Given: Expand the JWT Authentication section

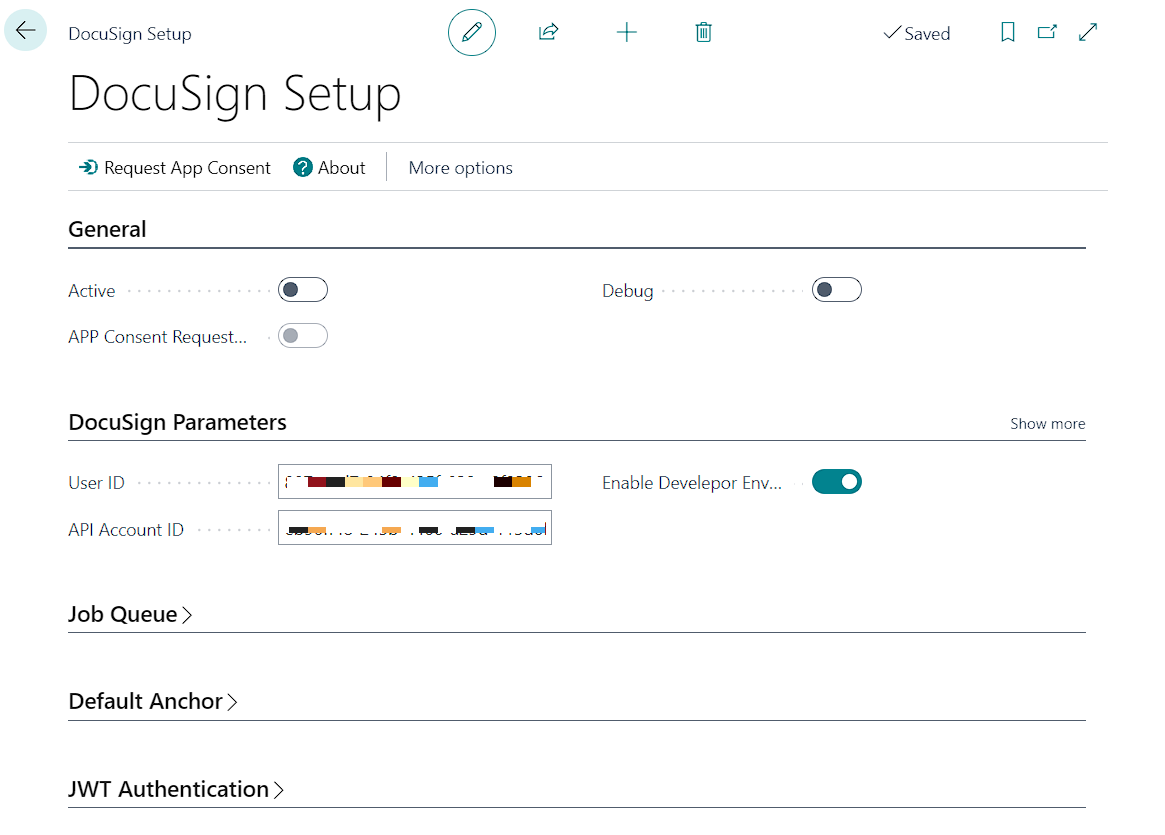Looking at the screenshot, I should point(176,789).
